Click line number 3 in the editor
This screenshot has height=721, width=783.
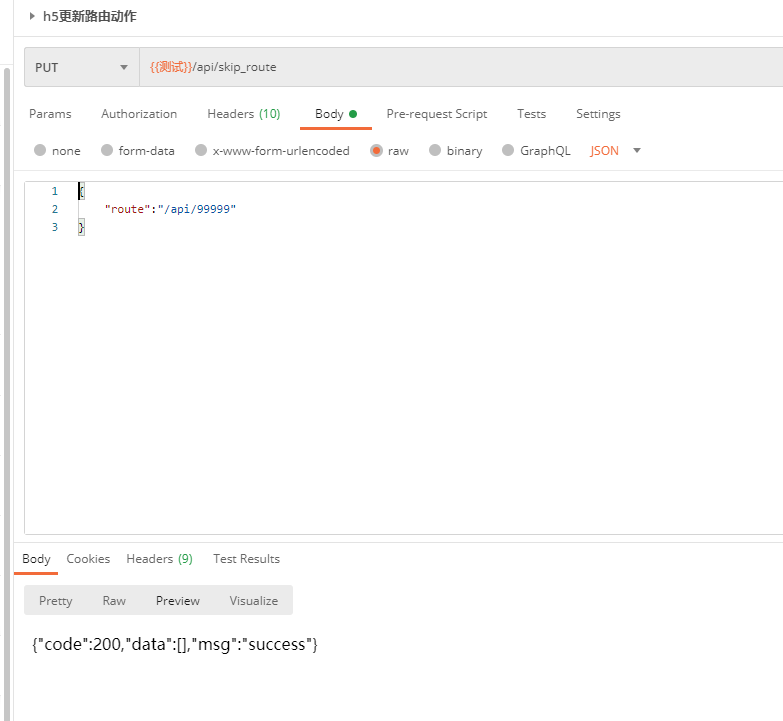[54, 227]
